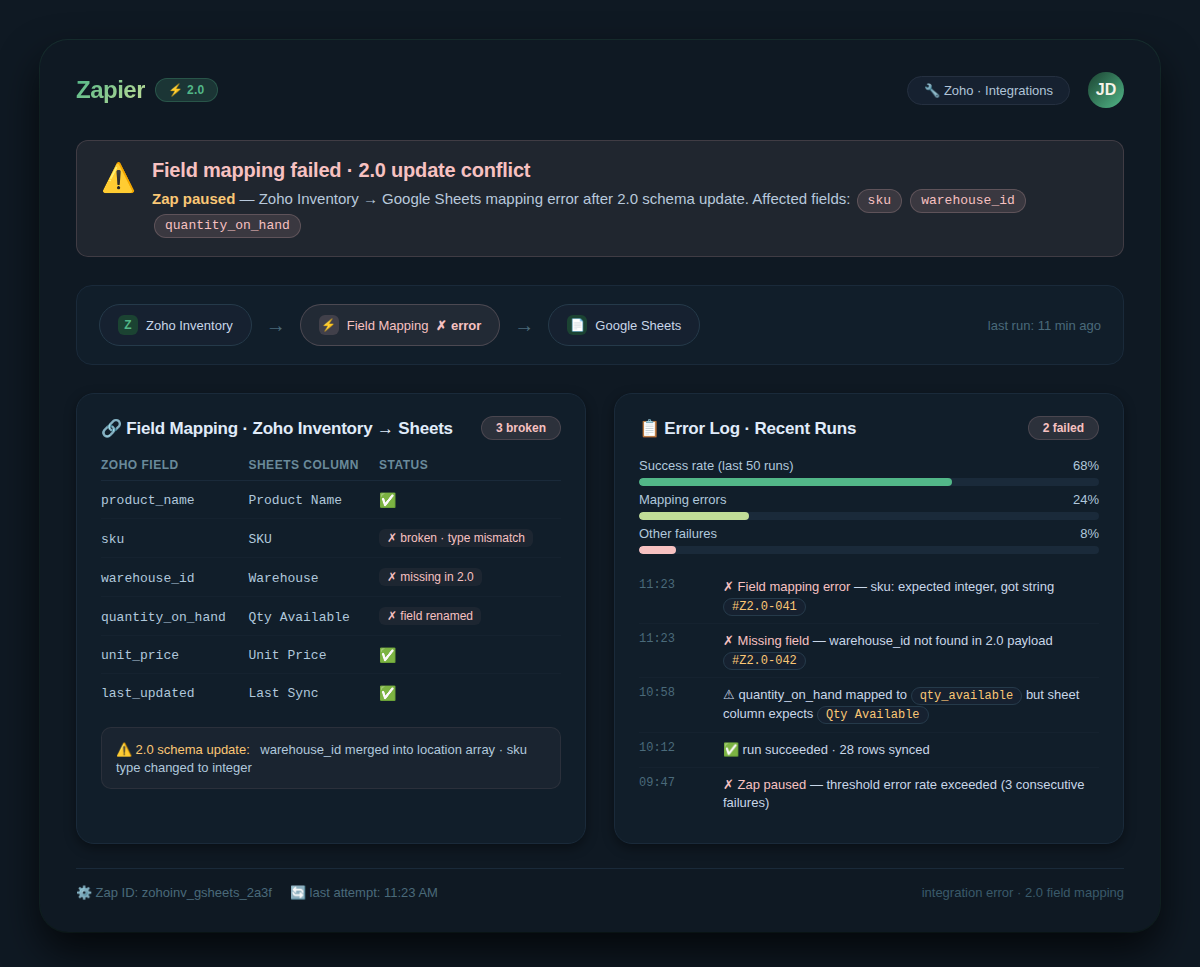Screen dimensions: 1200x967
Task: Open the Zoho · Integrations pill
Action: (x=988, y=91)
